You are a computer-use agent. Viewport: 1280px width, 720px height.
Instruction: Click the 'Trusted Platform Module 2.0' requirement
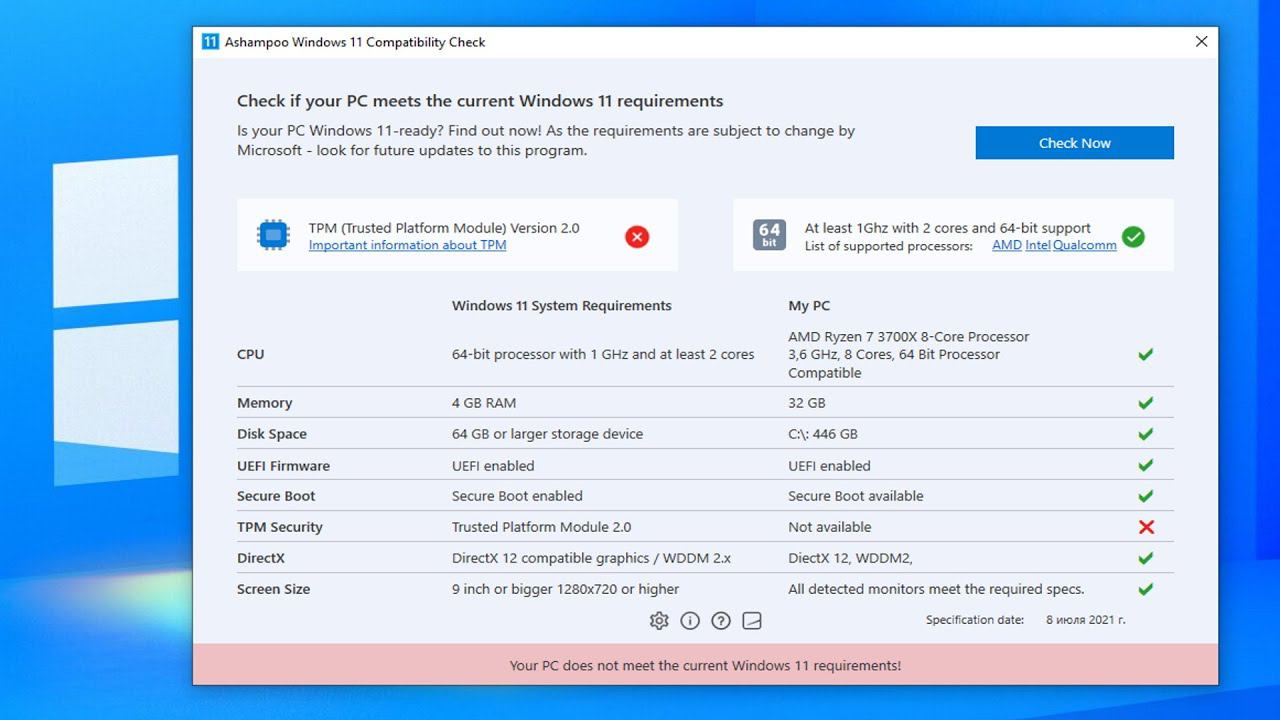541,527
